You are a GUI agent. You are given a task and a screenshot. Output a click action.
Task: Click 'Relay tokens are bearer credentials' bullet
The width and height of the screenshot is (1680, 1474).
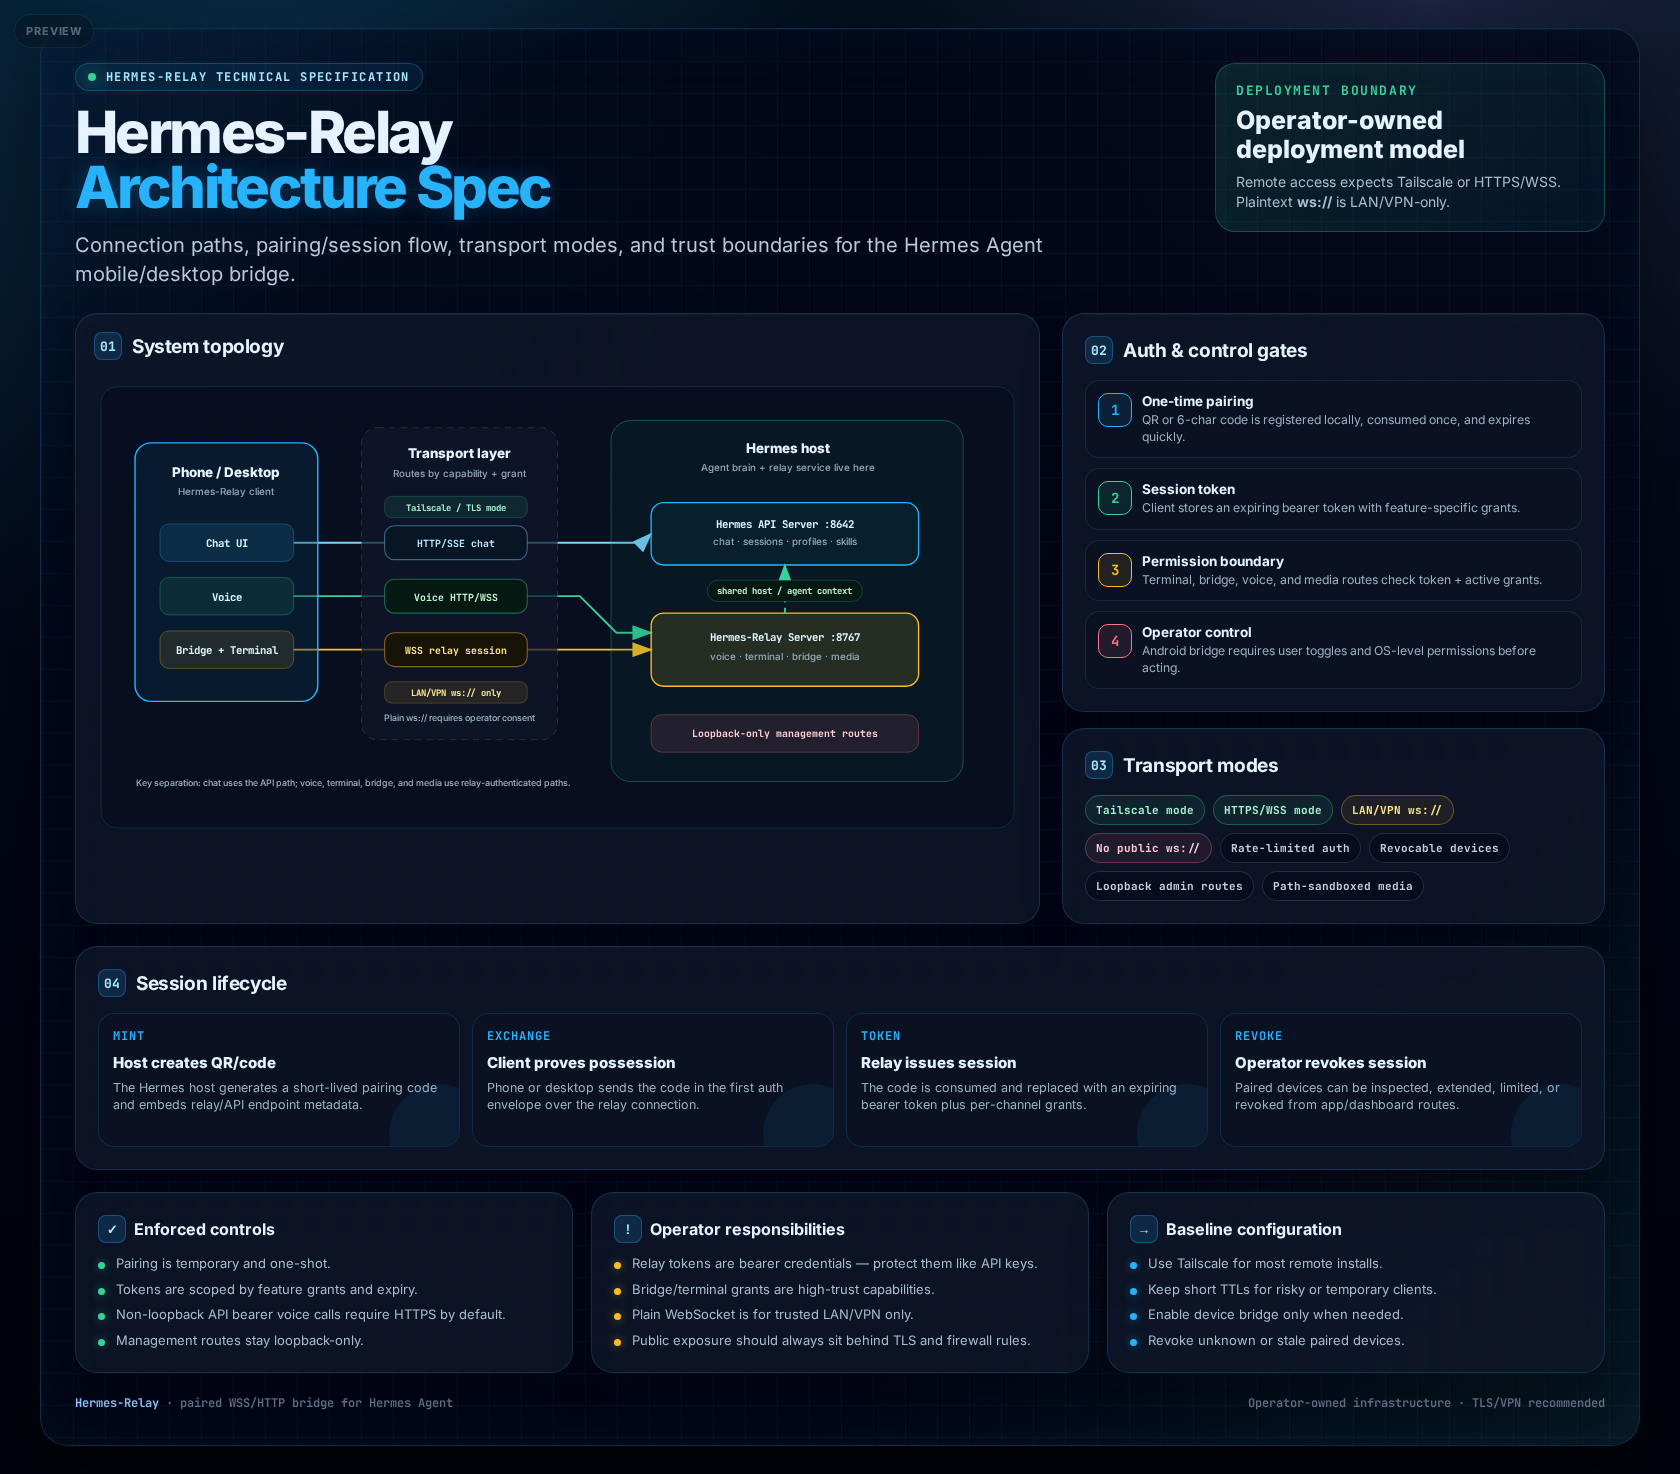coord(834,1264)
